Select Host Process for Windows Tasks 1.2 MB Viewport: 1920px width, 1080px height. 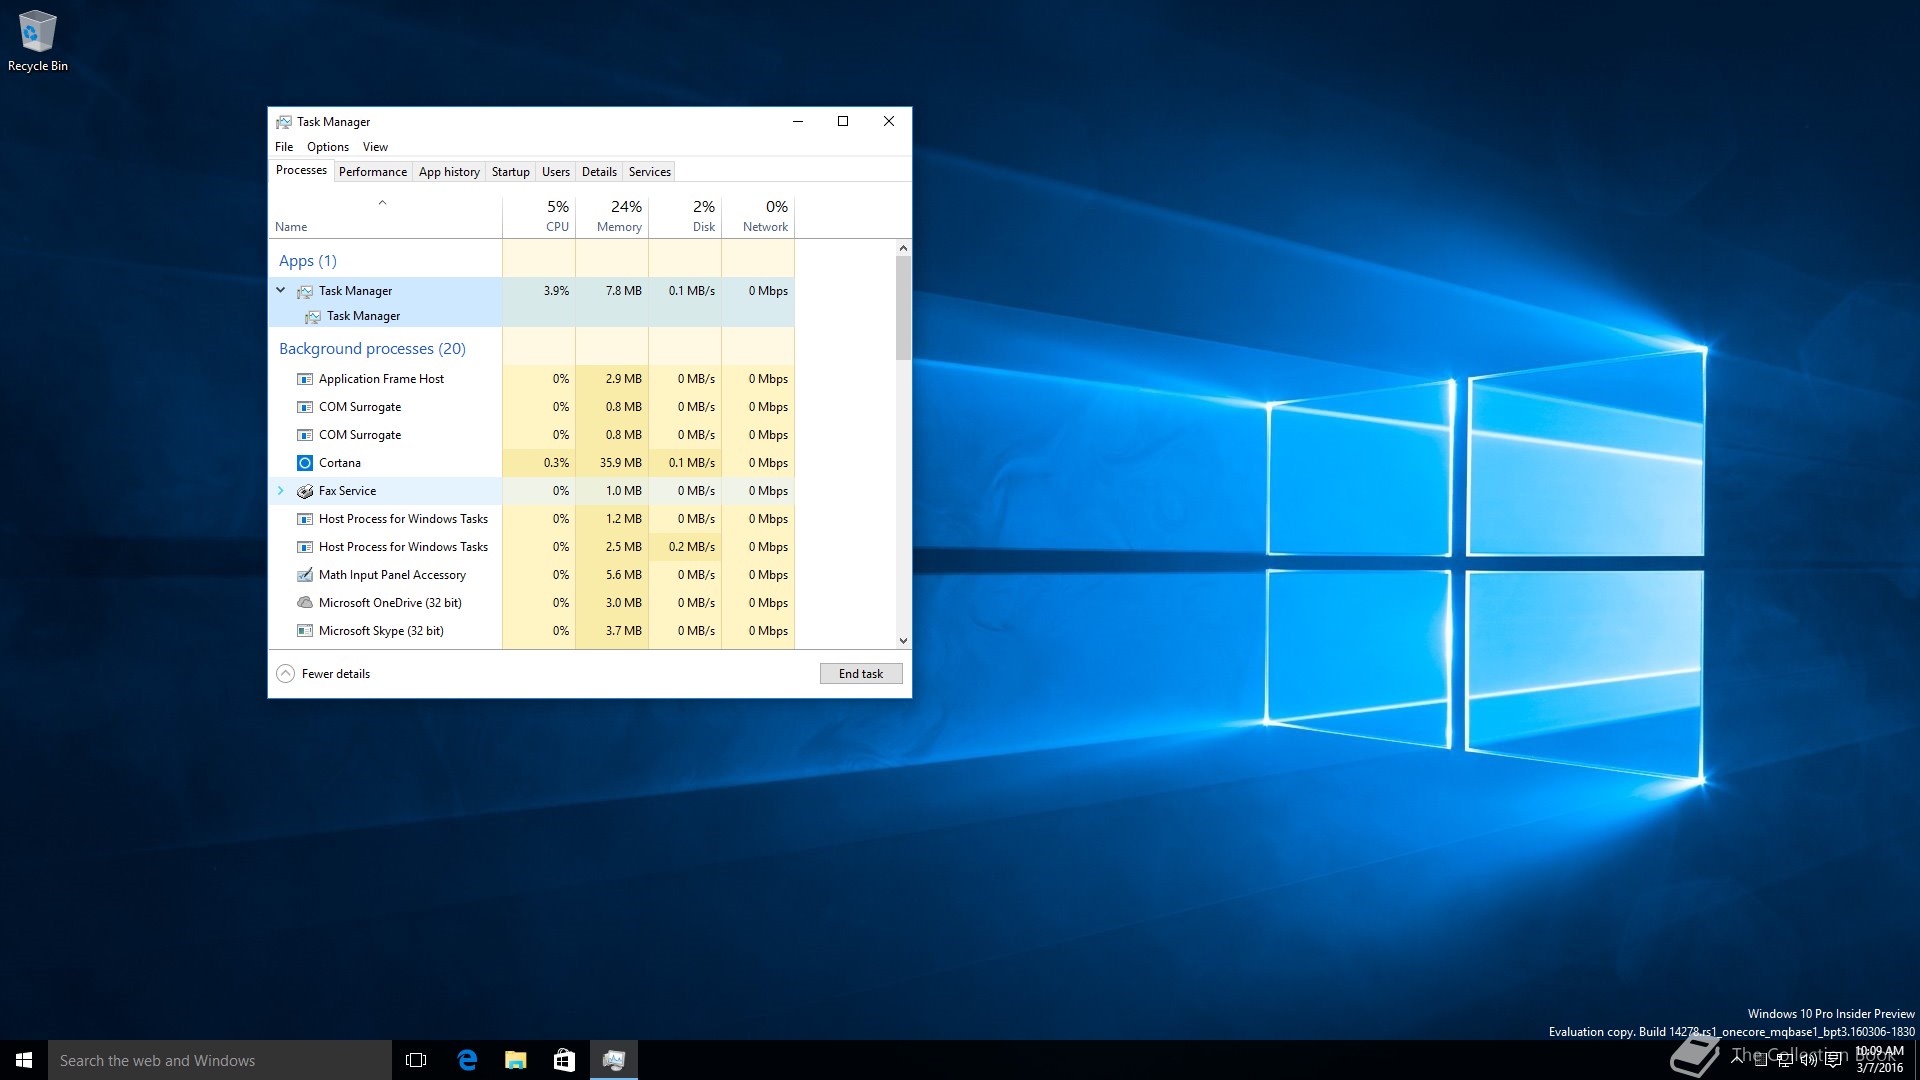coord(531,519)
